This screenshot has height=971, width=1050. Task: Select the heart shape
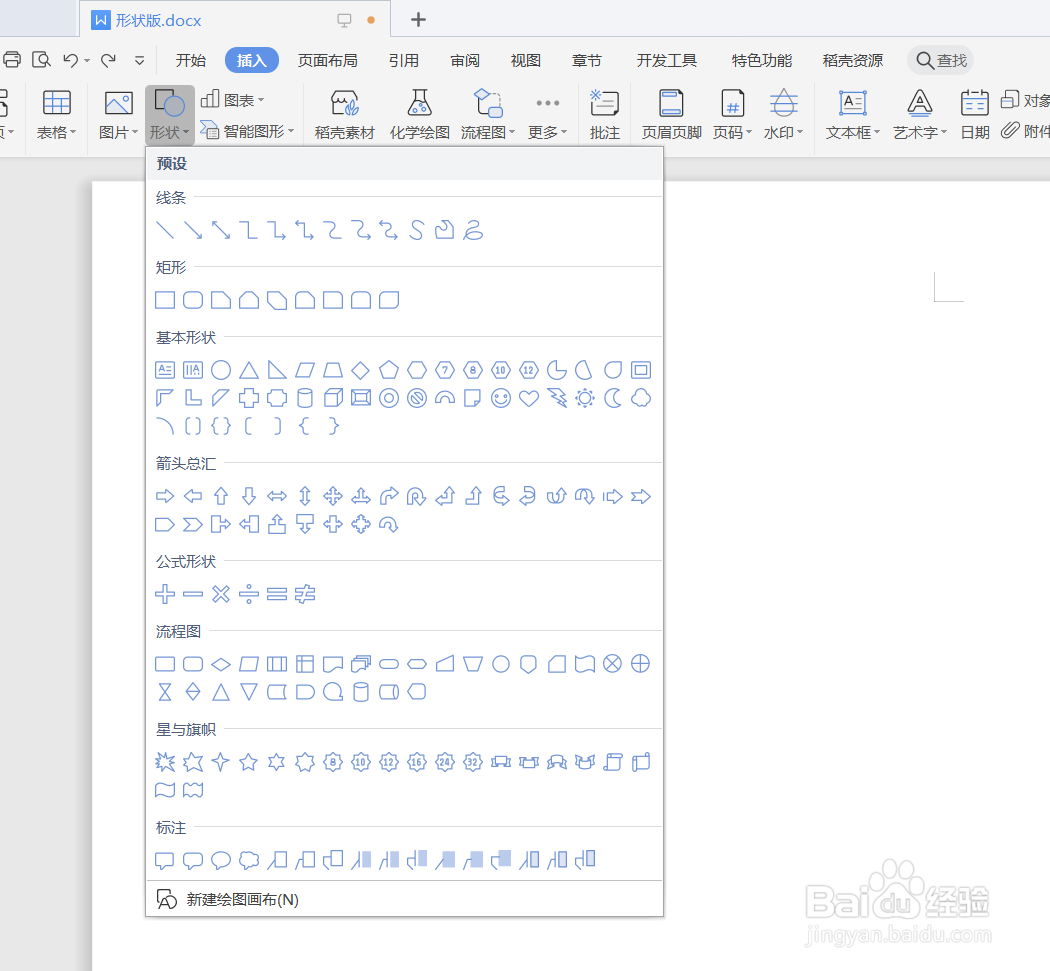[529, 398]
